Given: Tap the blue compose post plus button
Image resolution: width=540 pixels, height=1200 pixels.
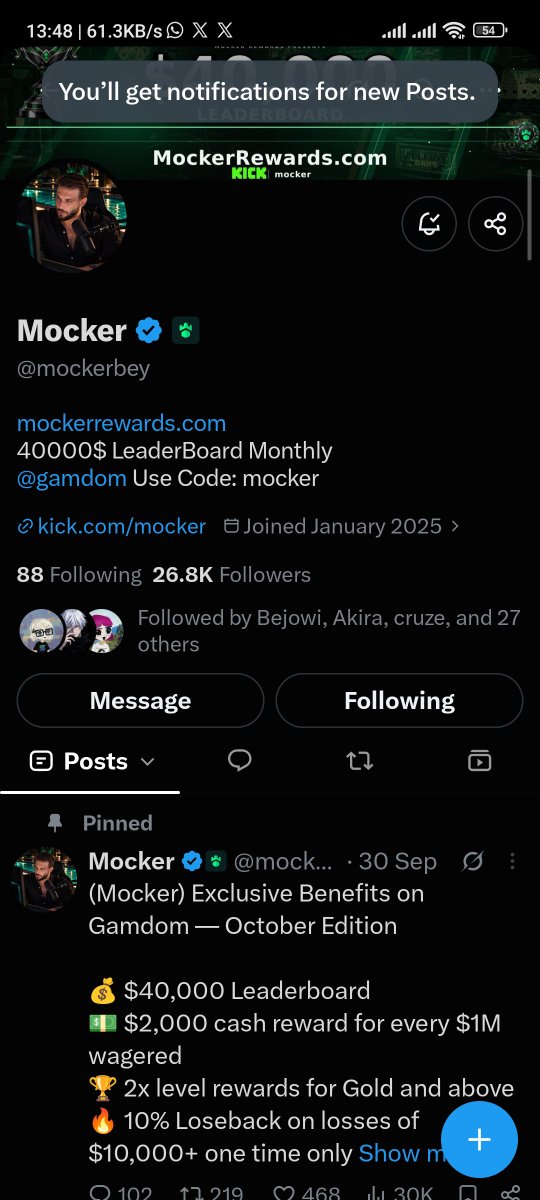Looking at the screenshot, I should click(479, 1139).
